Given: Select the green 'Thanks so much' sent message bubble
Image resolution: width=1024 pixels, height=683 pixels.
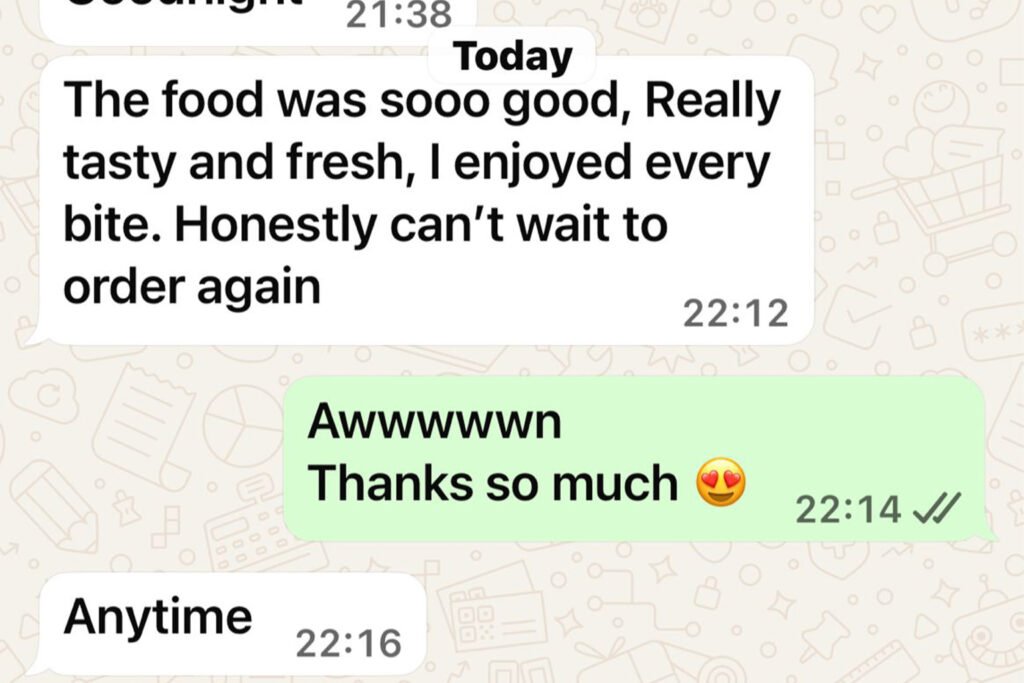Looking at the screenshot, I should pyautogui.click(x=637, y=458).
